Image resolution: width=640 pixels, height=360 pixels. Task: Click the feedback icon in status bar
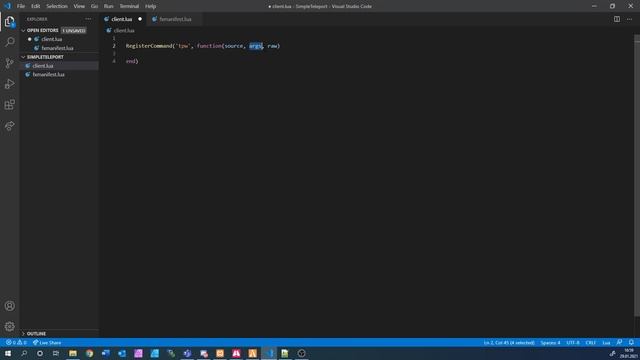coord(619,342)
